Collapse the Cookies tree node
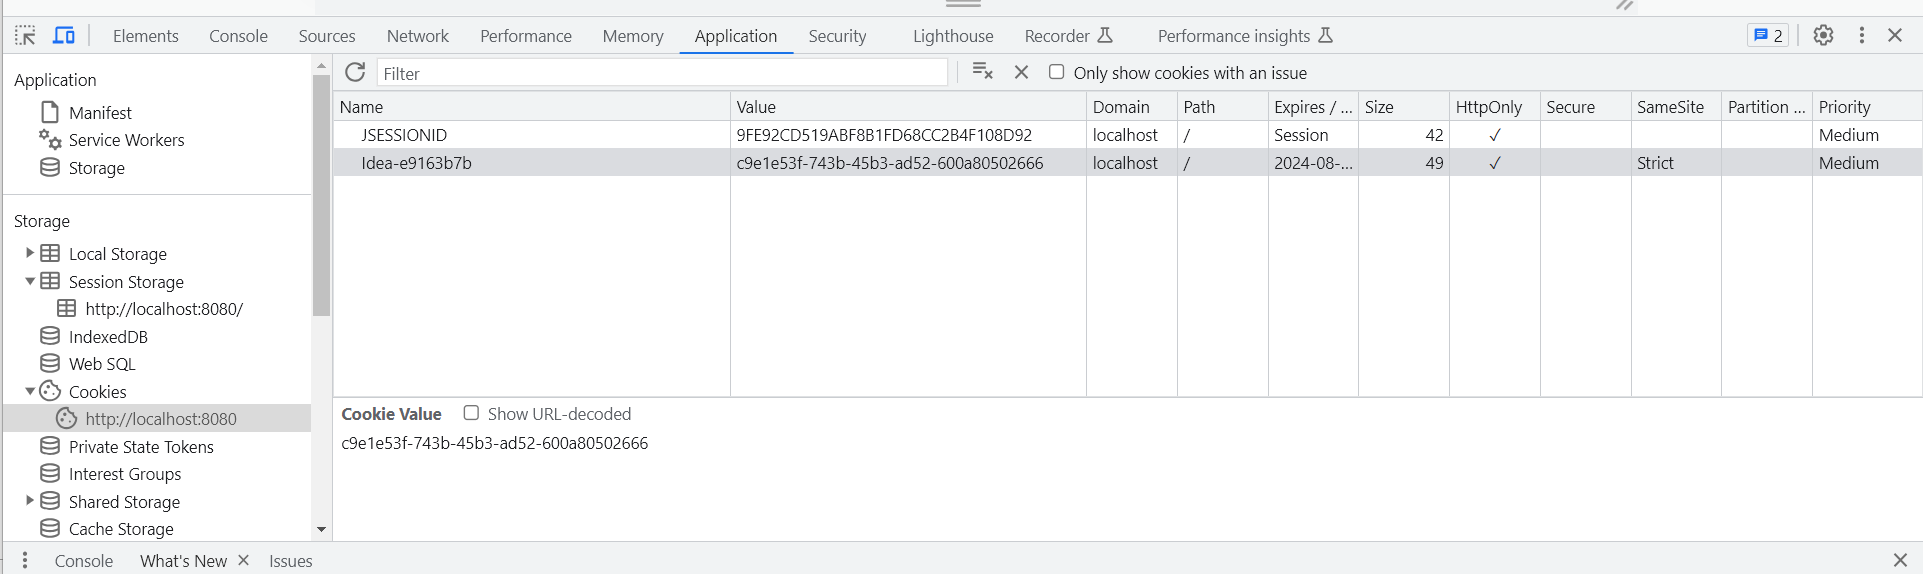 30,391
